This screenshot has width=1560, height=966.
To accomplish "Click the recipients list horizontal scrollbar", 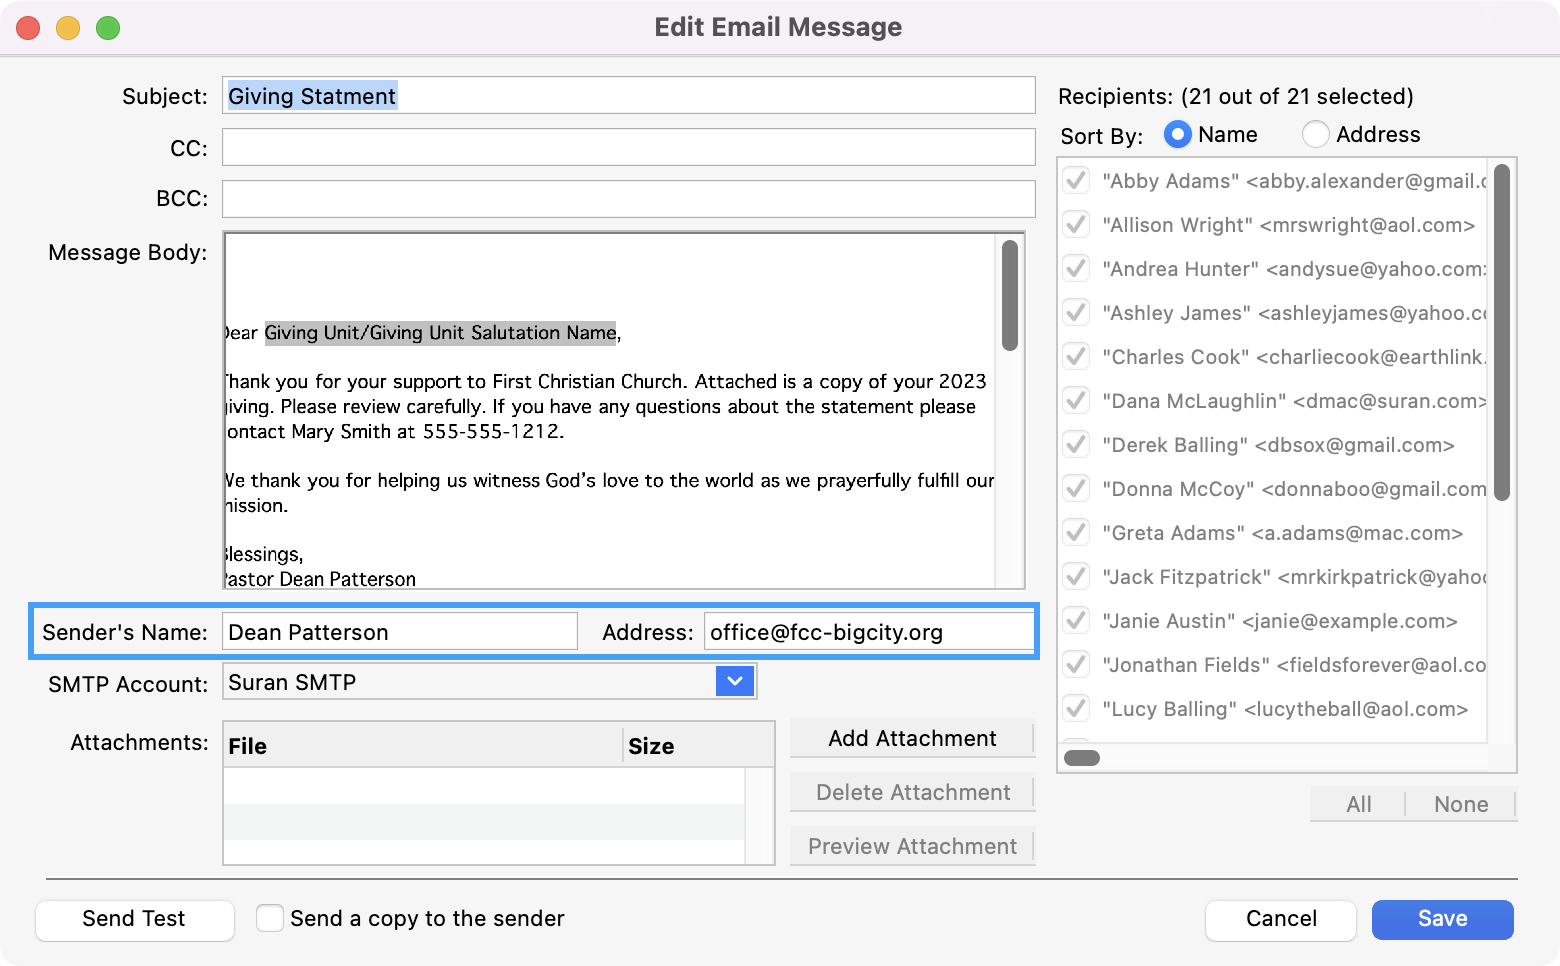I will [1082, 758].
